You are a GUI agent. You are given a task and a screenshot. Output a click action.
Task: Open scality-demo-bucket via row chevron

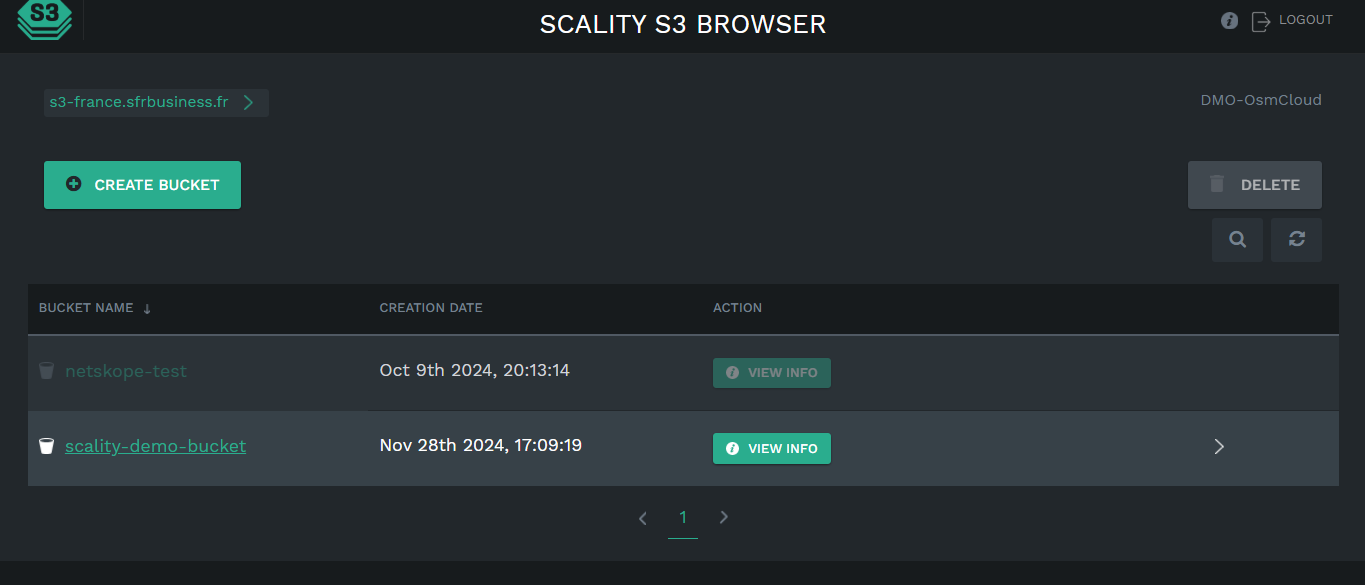1219,447
